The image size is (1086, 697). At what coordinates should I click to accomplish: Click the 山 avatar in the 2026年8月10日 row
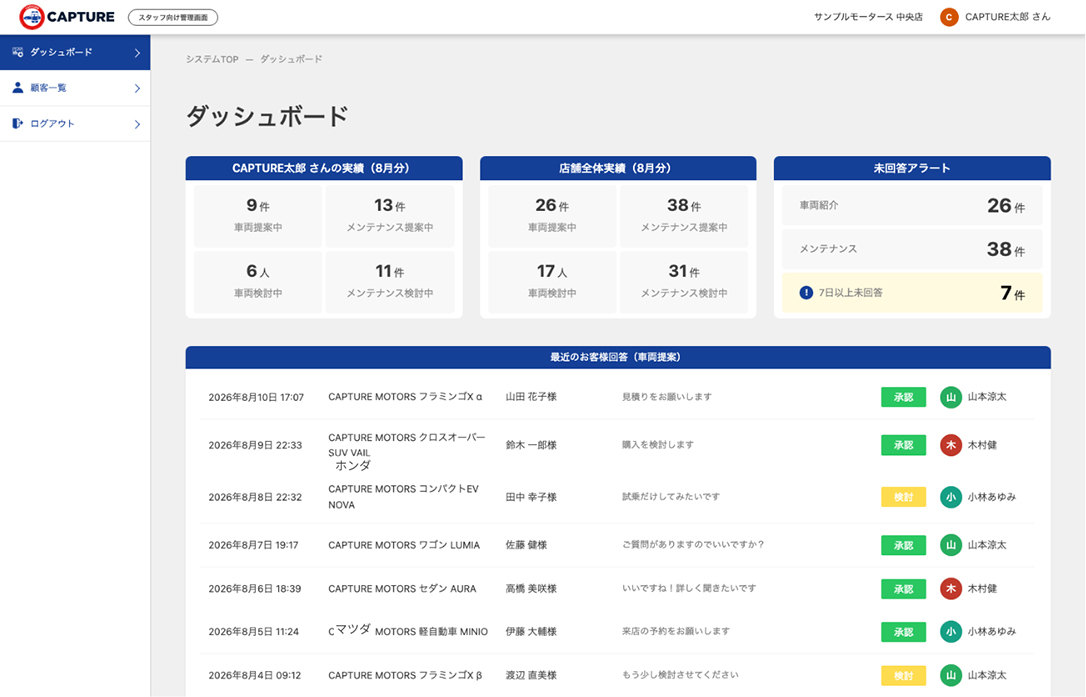click(x=951, y=397)
